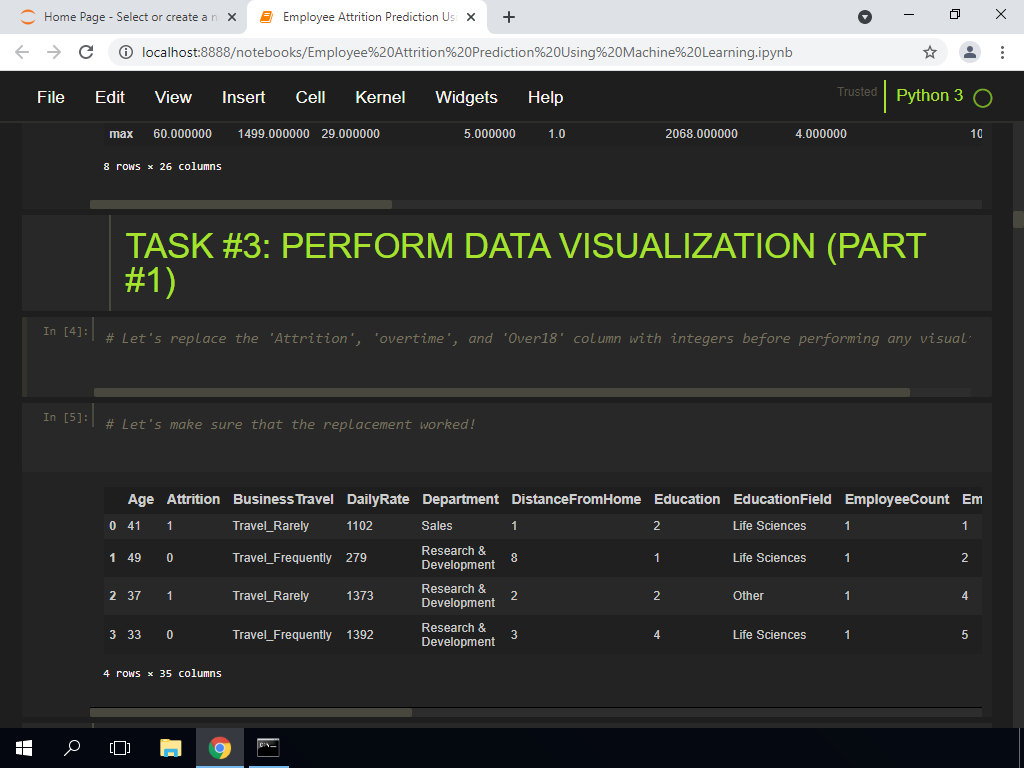
Task: Go forward in browser history
Action: 54,52
